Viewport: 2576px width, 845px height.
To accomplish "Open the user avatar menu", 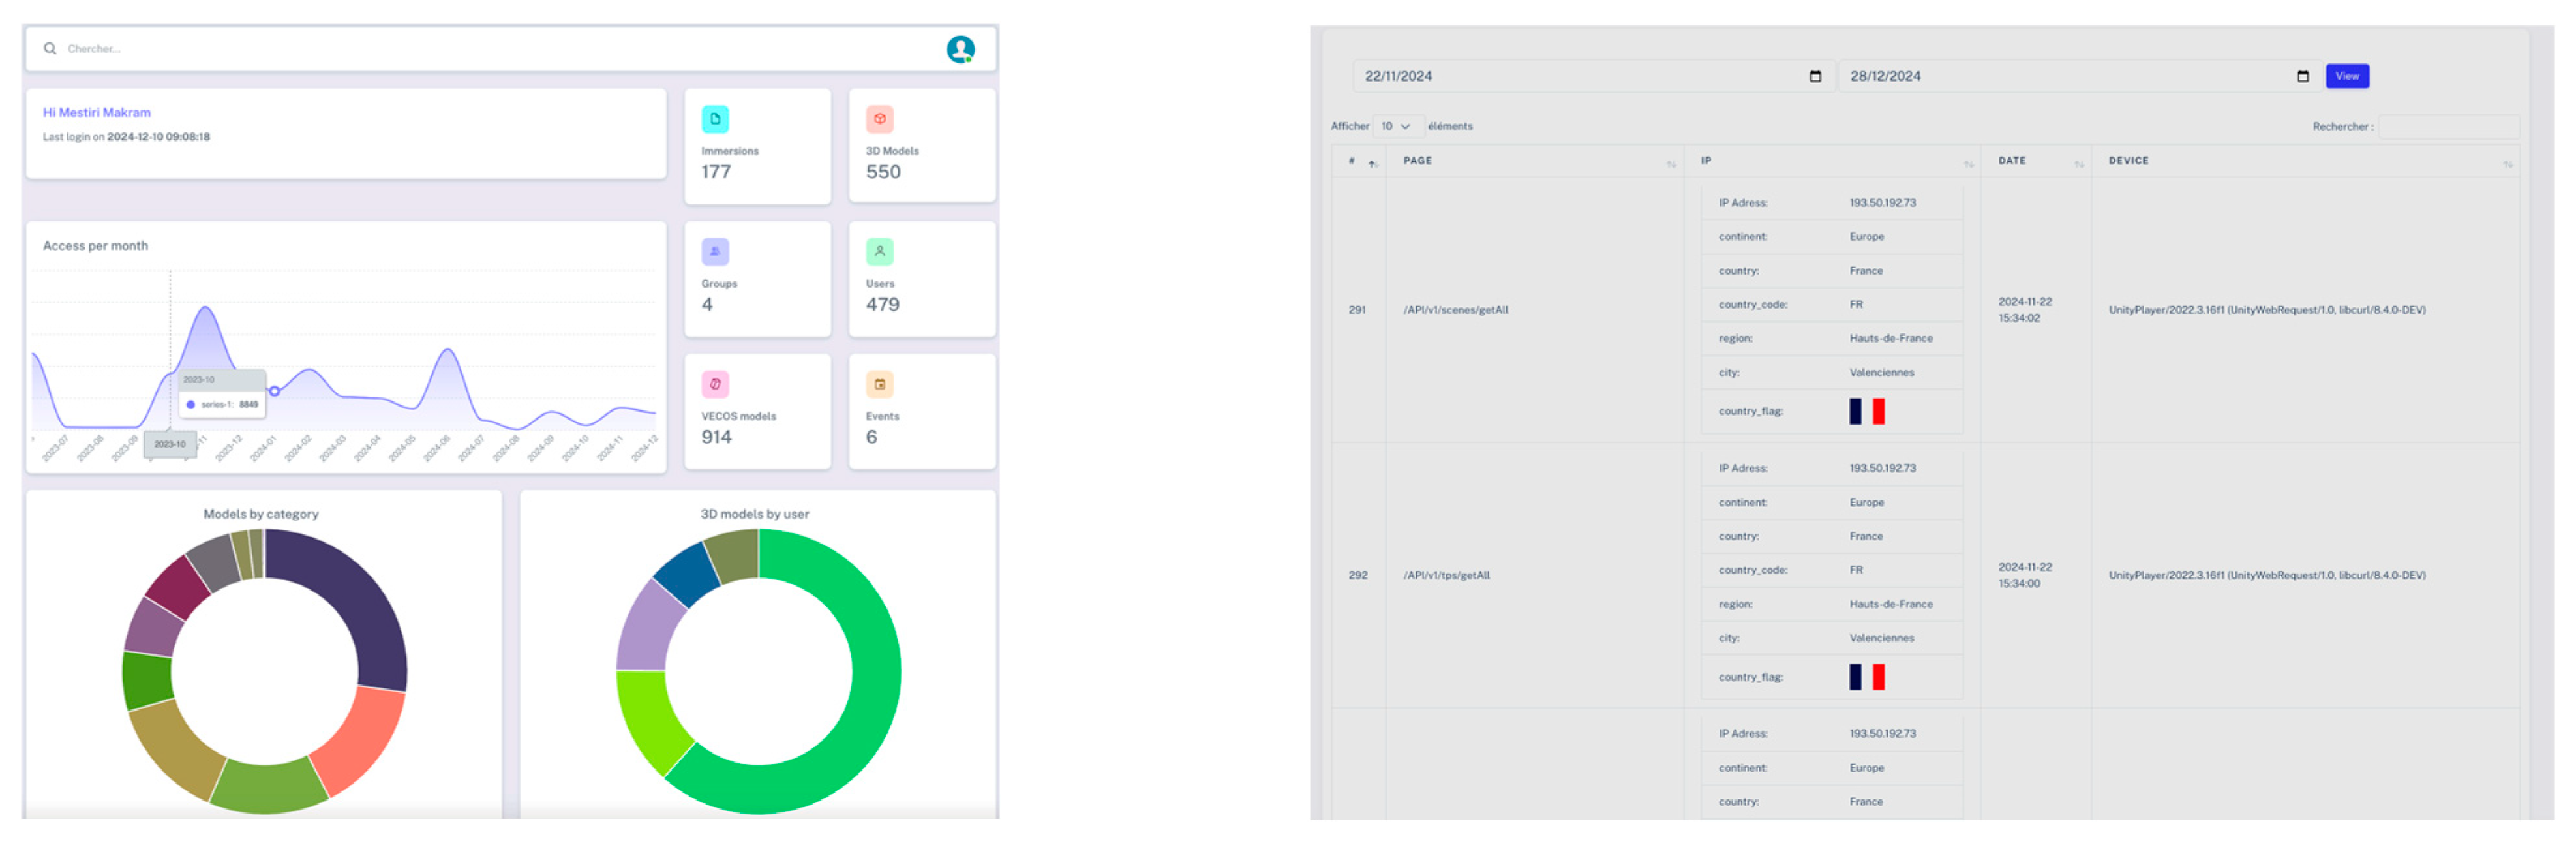I will point(960,49).
